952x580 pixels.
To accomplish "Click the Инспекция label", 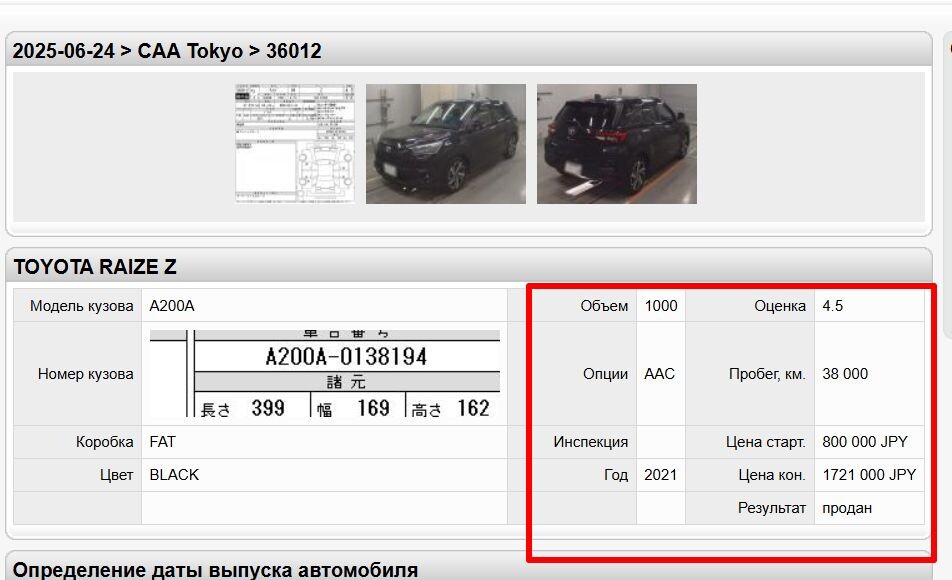I will [591, 442].
